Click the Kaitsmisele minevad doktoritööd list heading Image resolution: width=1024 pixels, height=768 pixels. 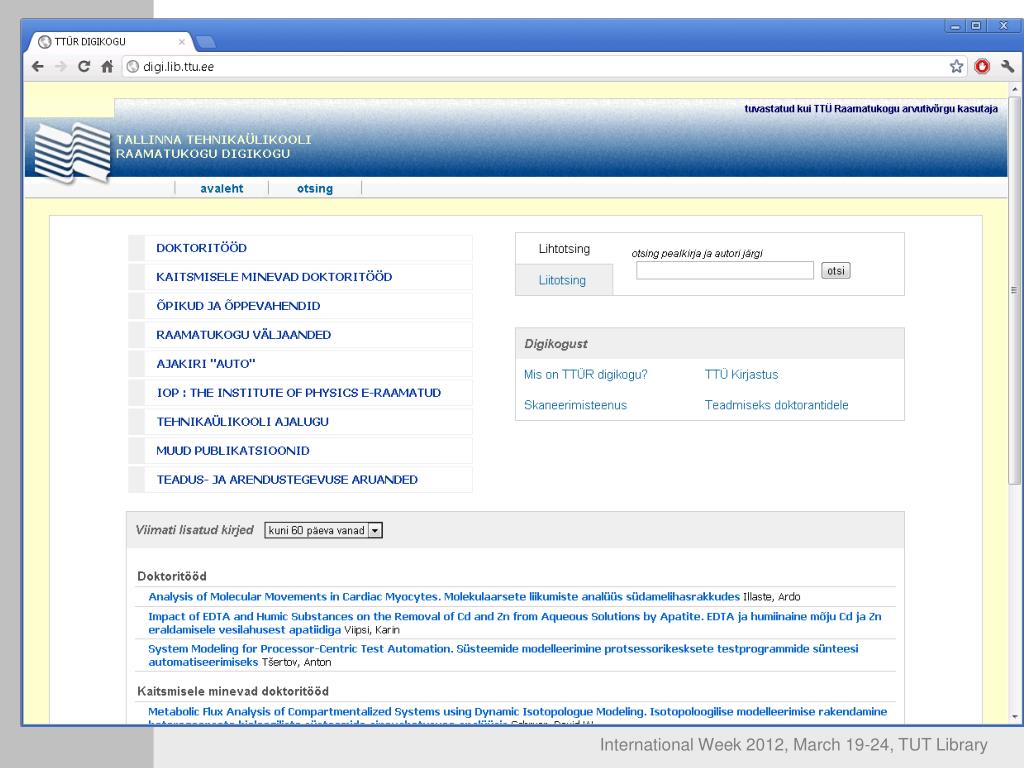pos(233,692)
